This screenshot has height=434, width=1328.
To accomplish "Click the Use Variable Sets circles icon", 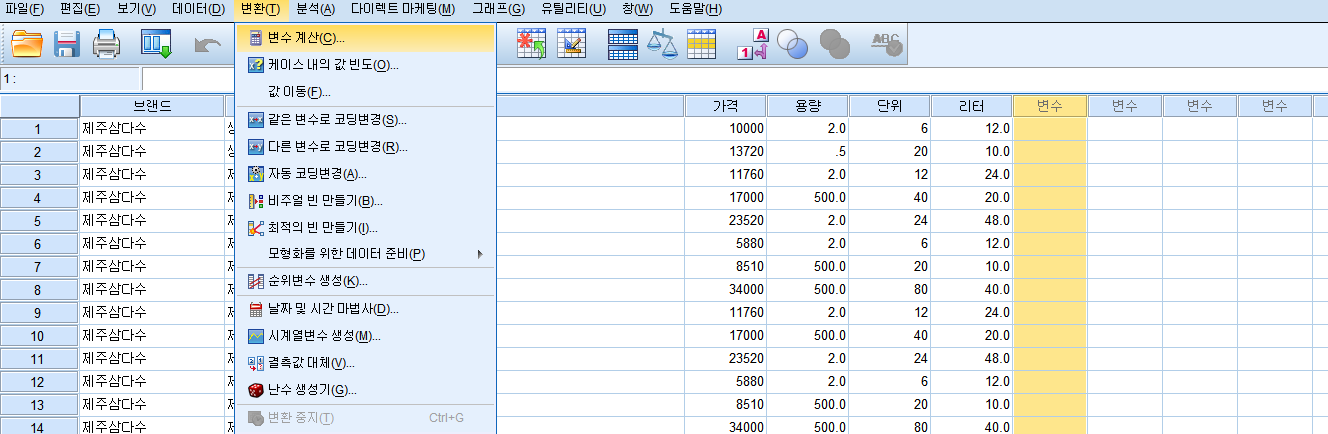I will (792, 44).
